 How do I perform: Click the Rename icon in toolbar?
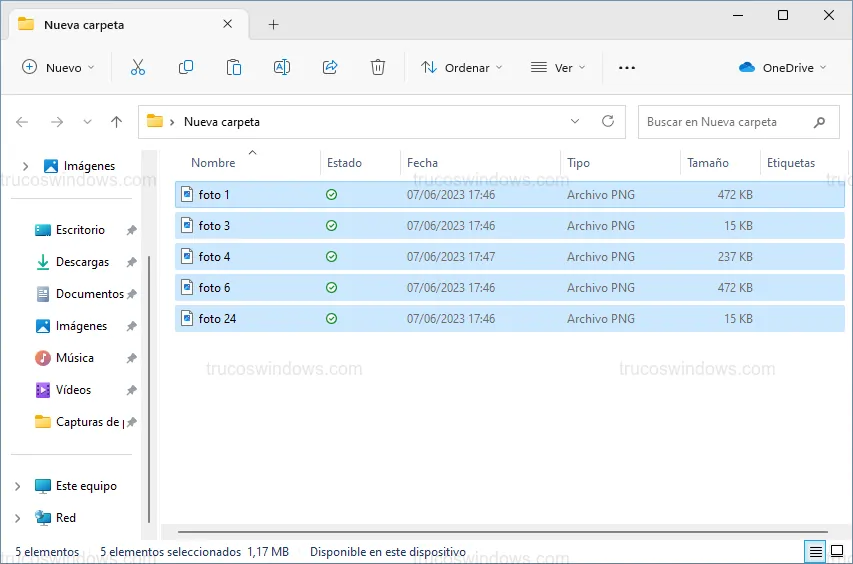pyautogui.click(x=282, y=67)
